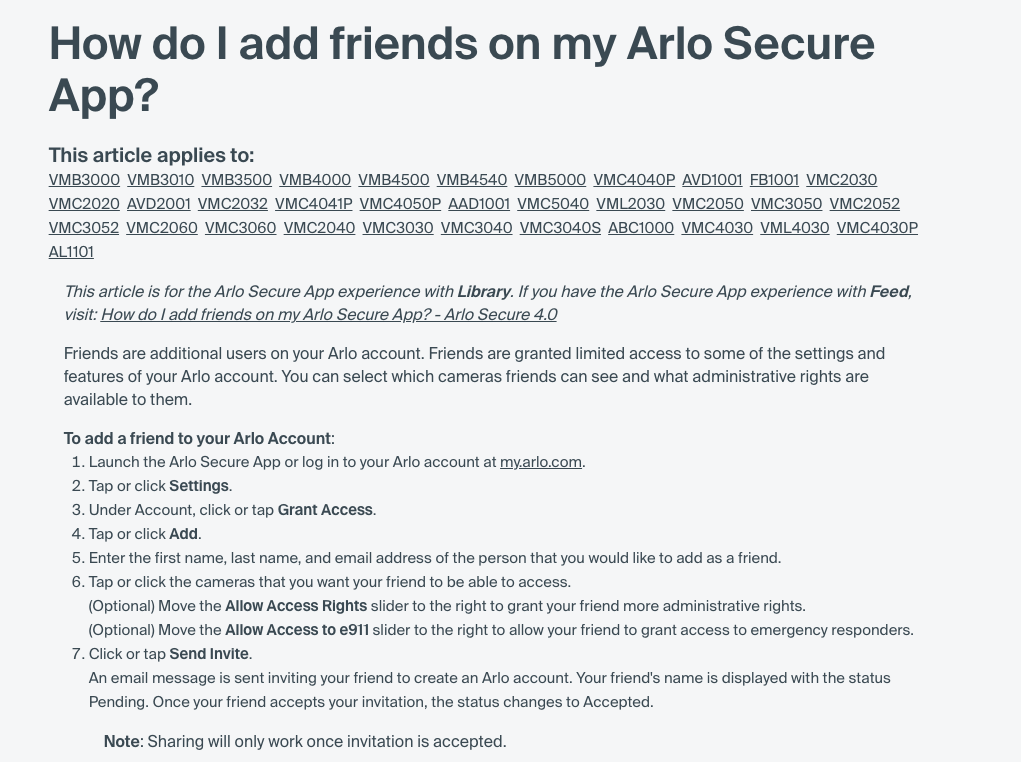Viewport: 1021px width, 762px height.
Task: Open the VMC3040S product link
Action: tap(560, 228)
